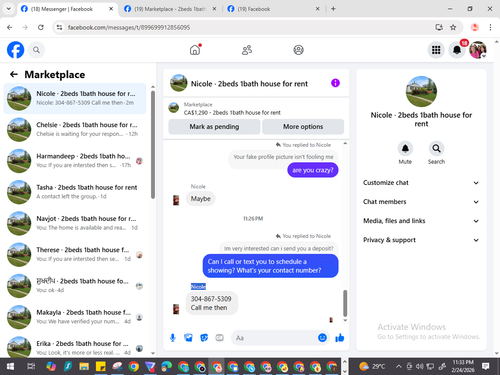Send a thumbs up like
The image size is (500, 375).
click(340, 338)
